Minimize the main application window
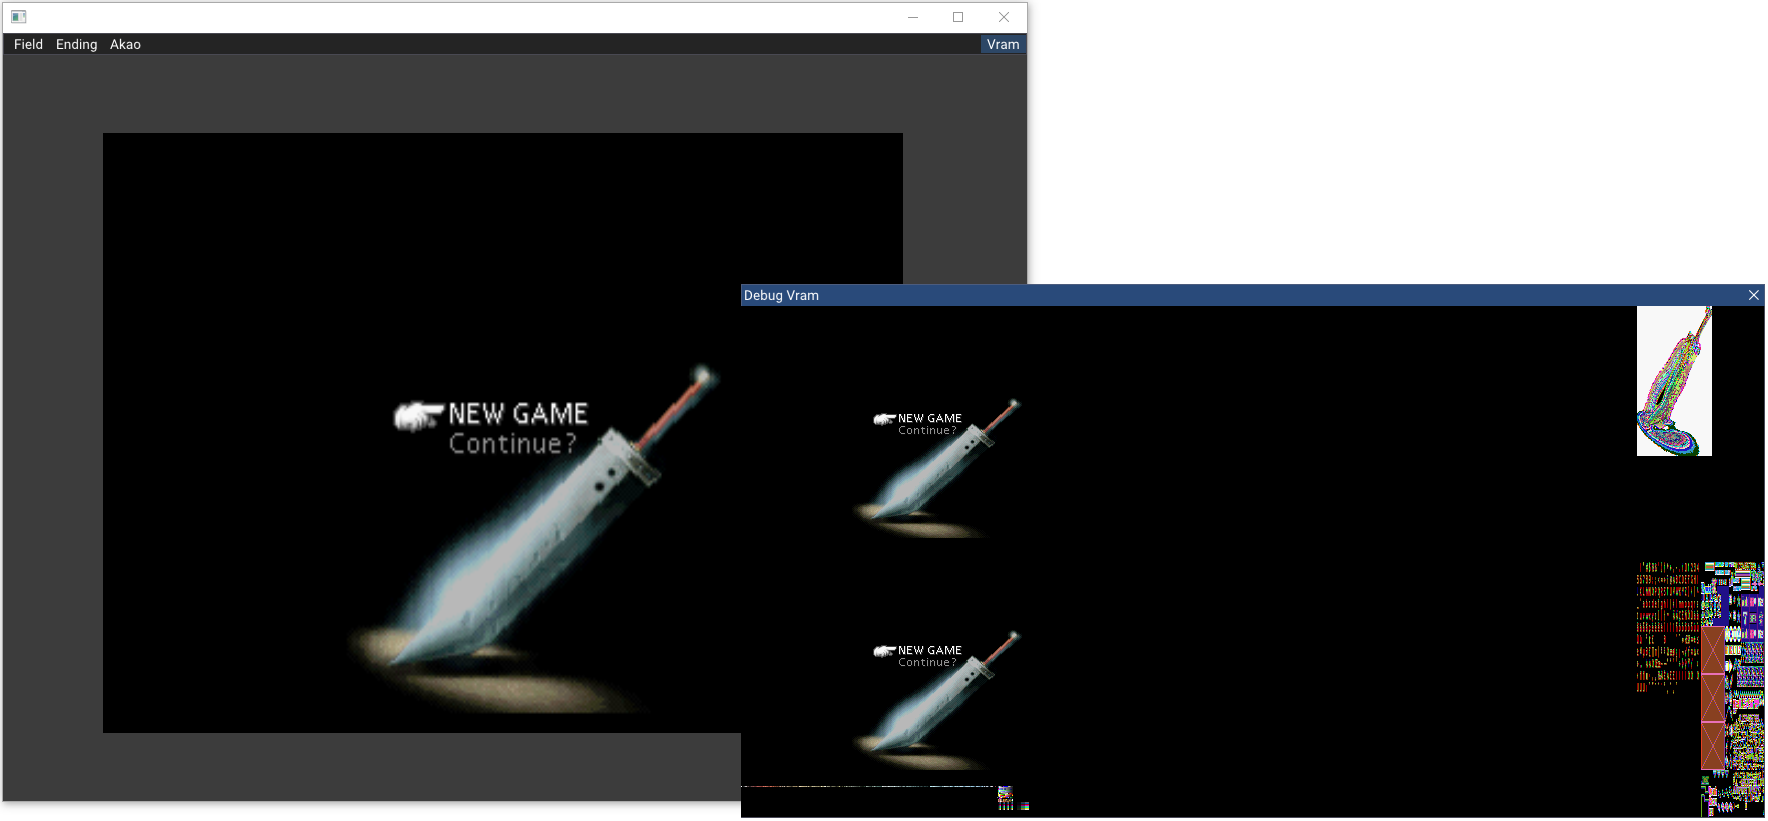The height and width of the screenshot is (821, 1768). coord(913,17)
